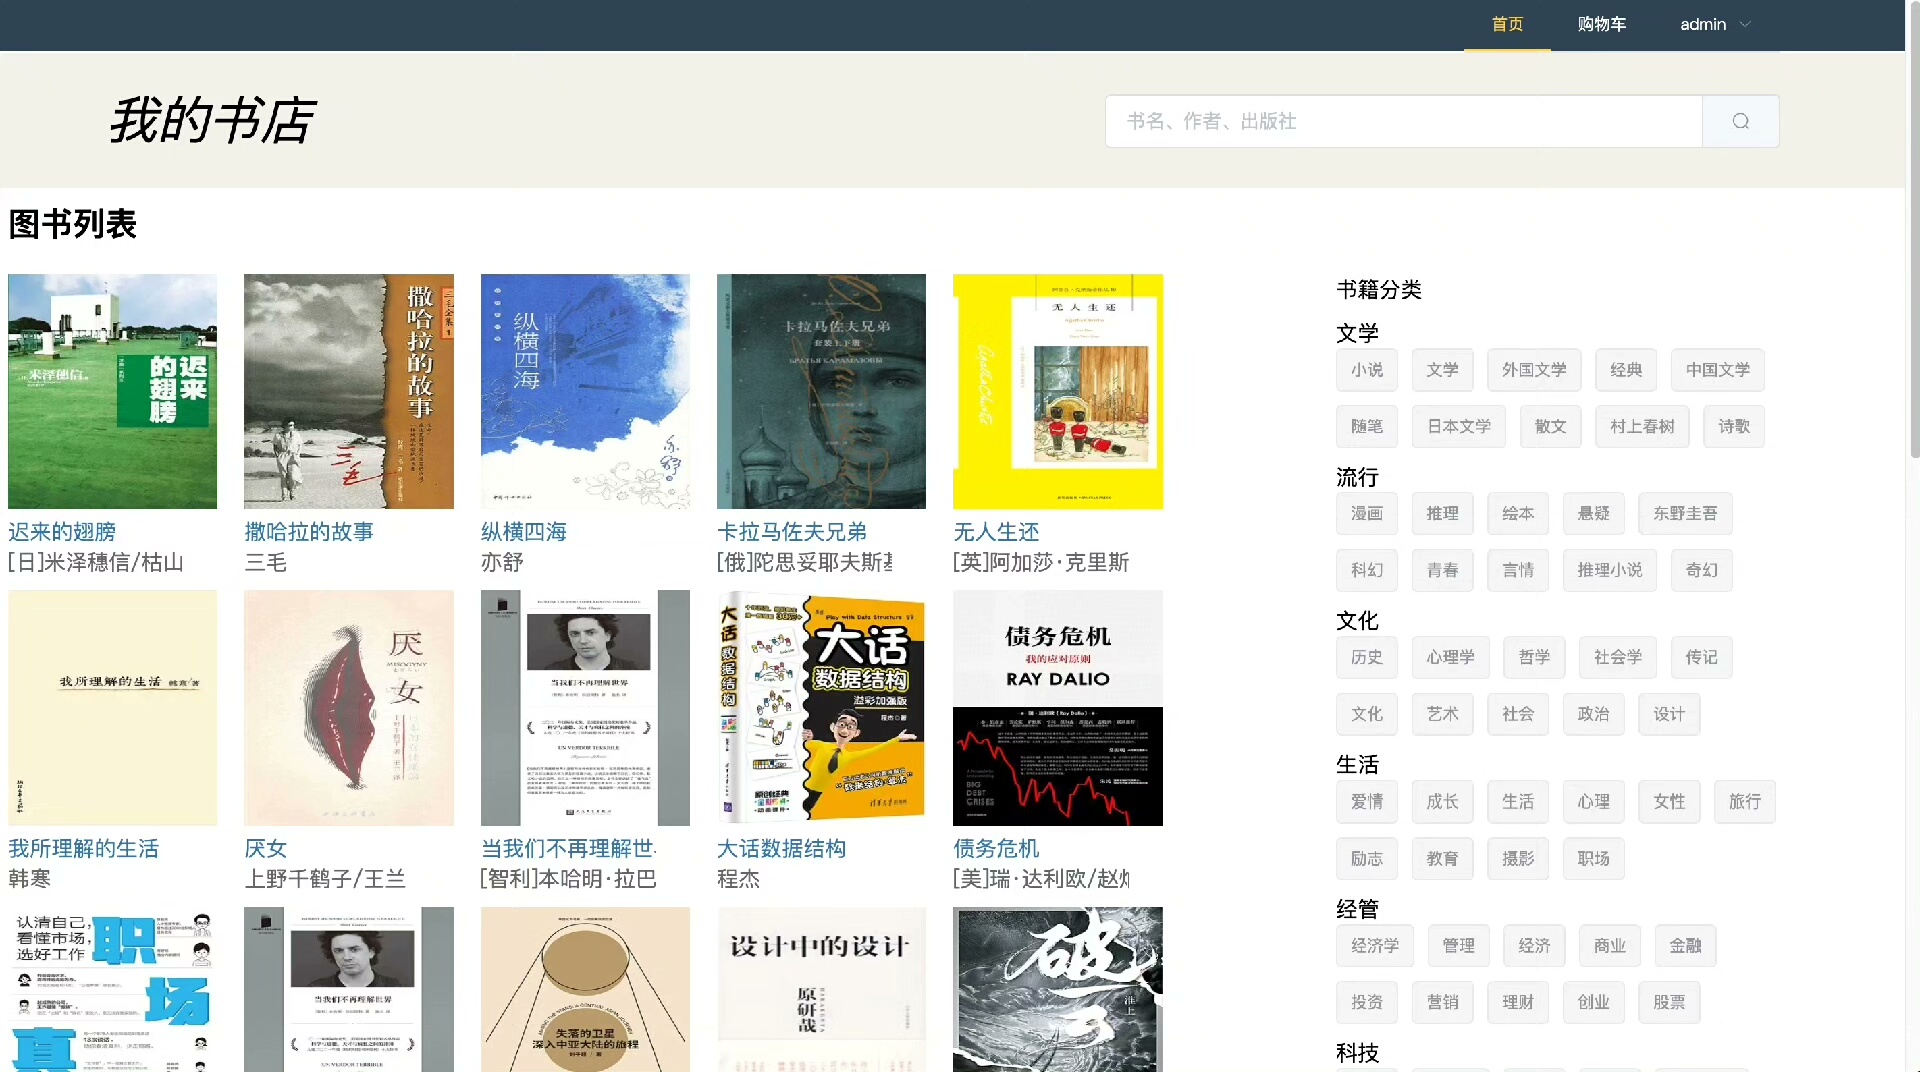Click the 厌女 title link
The image size is (1920, 1072).
[266, 849]
